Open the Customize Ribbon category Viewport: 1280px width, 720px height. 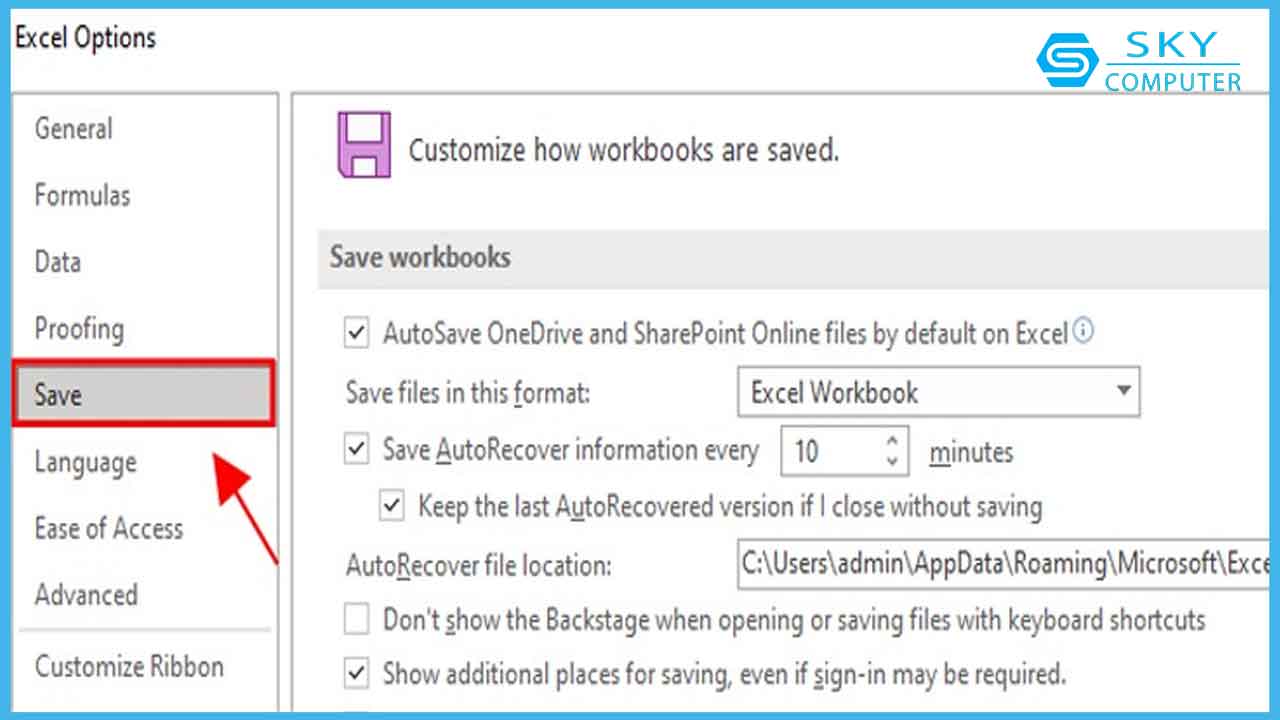pyautogui.click(x=129, y=666)
